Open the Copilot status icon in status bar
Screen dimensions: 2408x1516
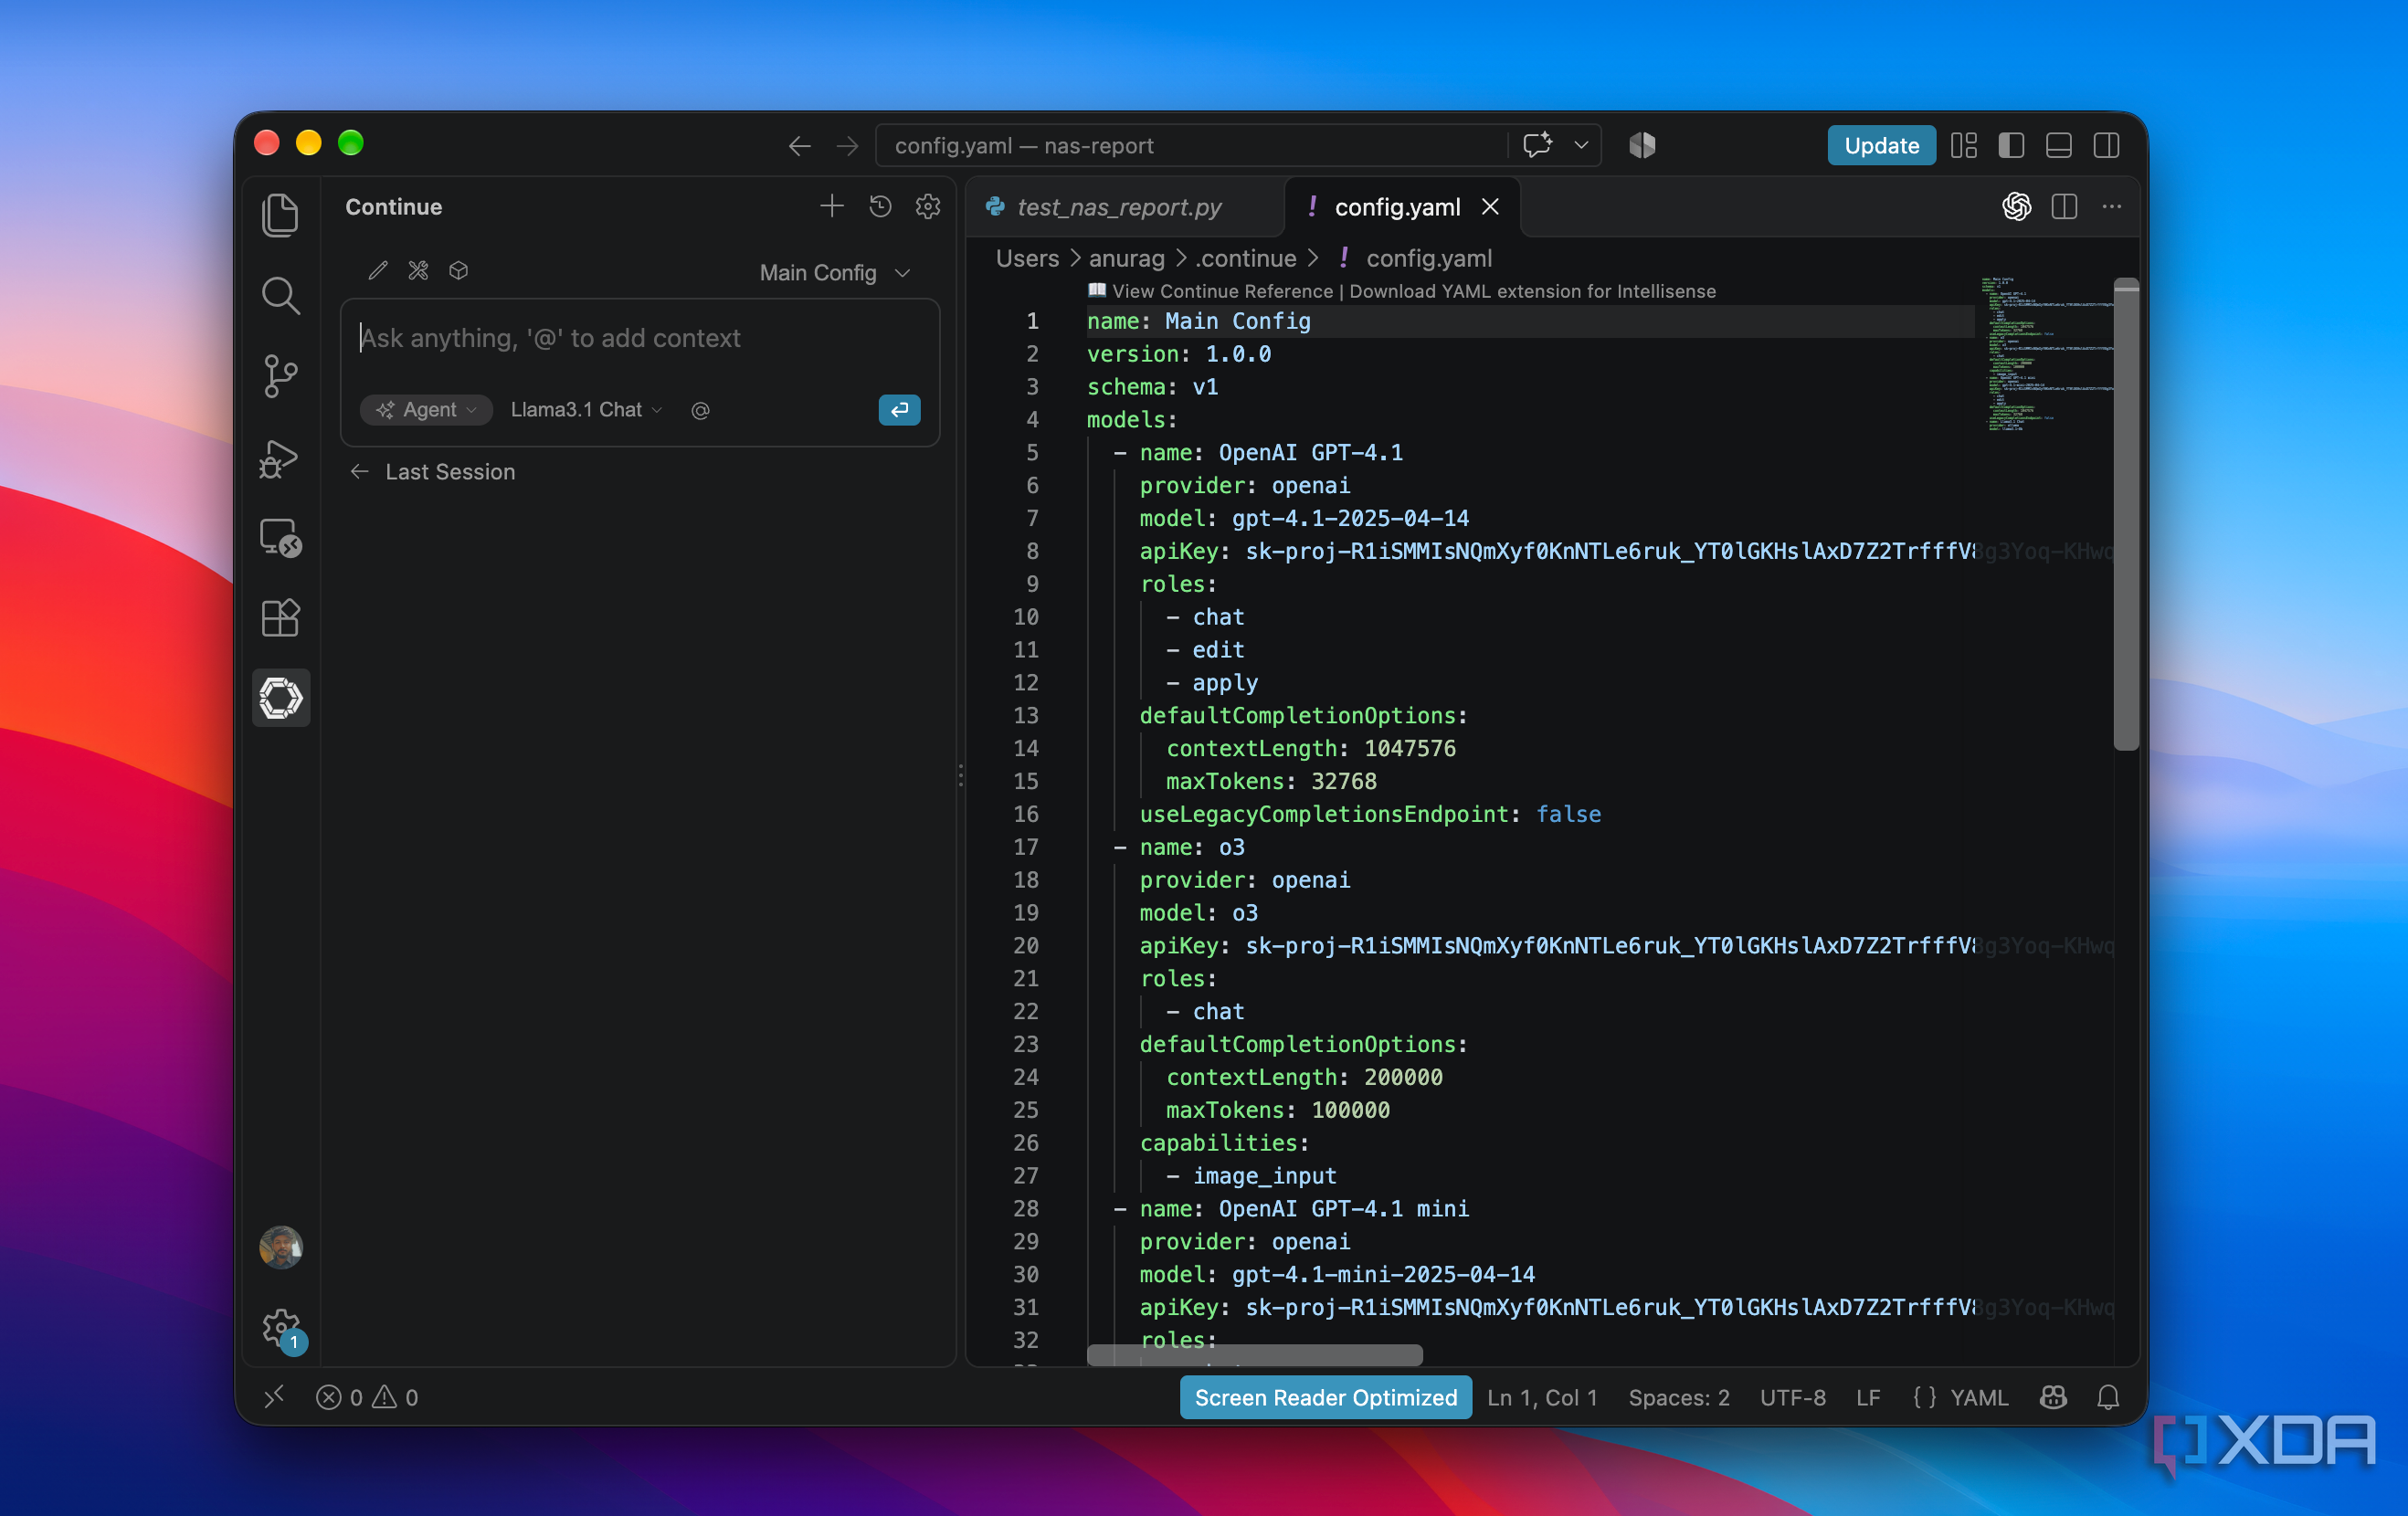pyautogui.click(x=2053, y=1397)
